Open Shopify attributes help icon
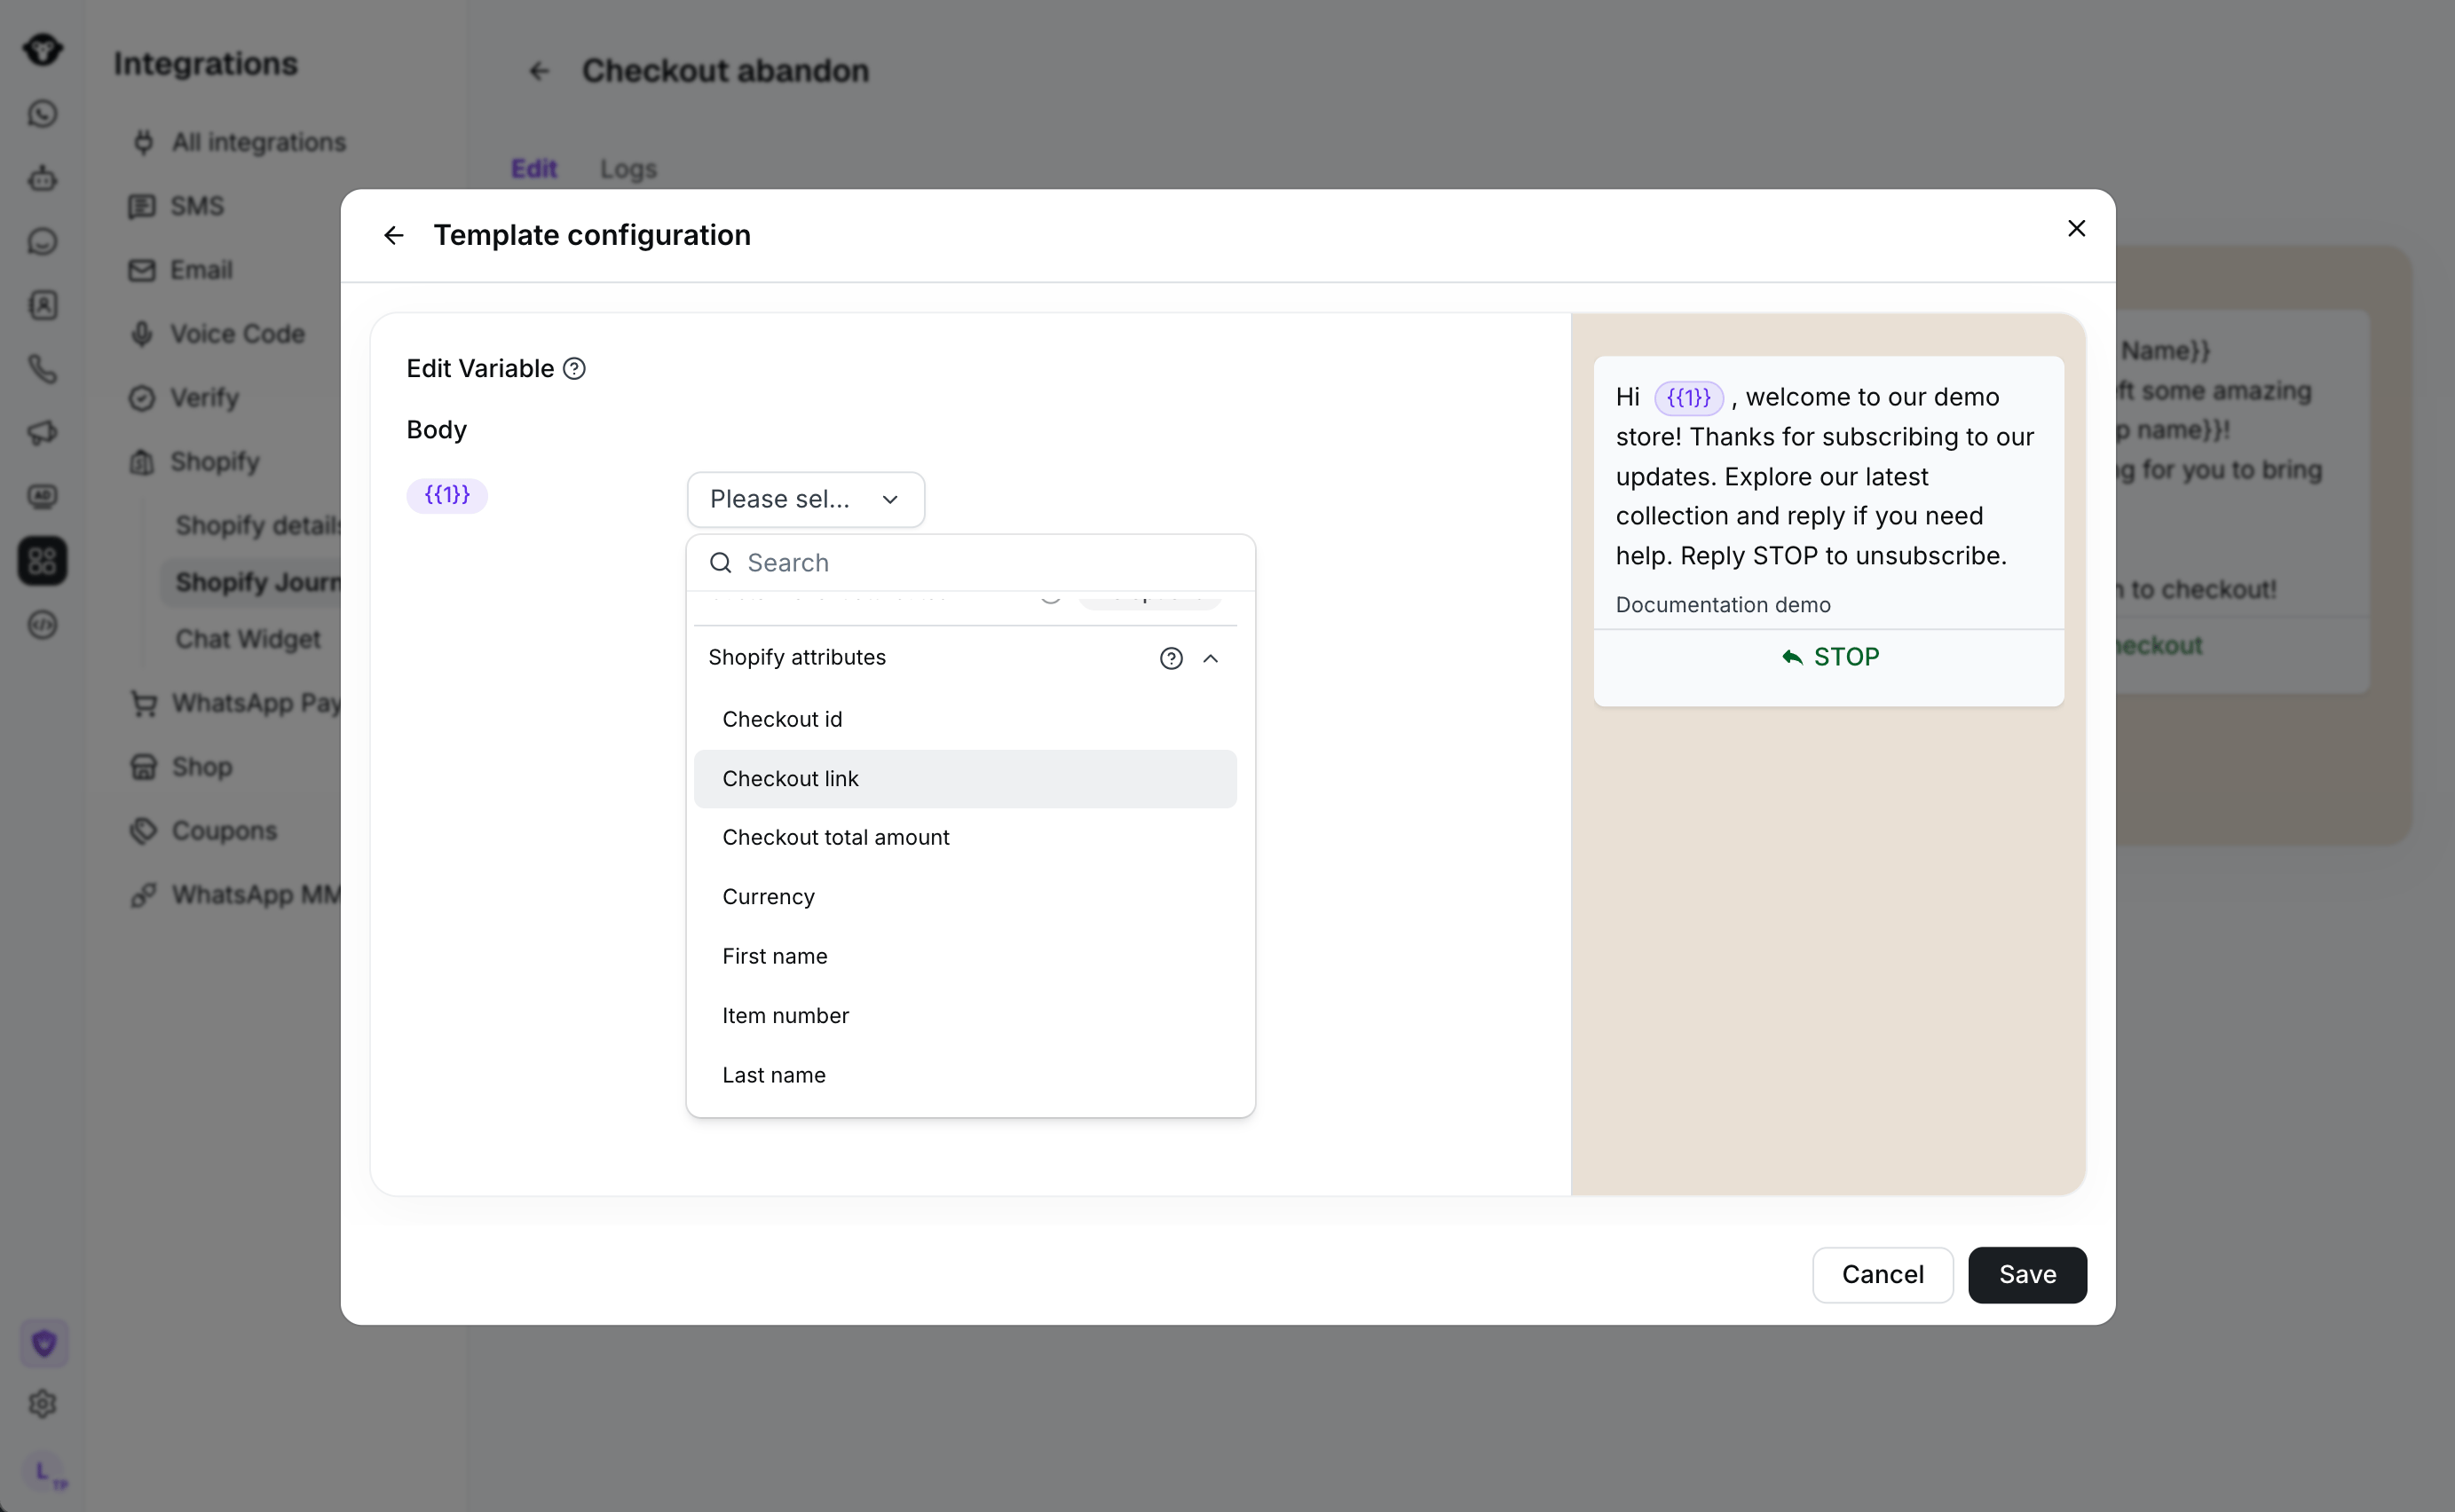This screenshot has width=2455, height=1512. (x=1171, y=658)
